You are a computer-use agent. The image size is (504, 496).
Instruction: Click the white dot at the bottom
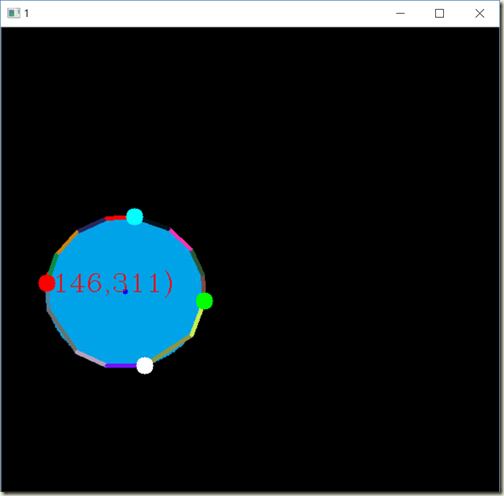(145, 366)
